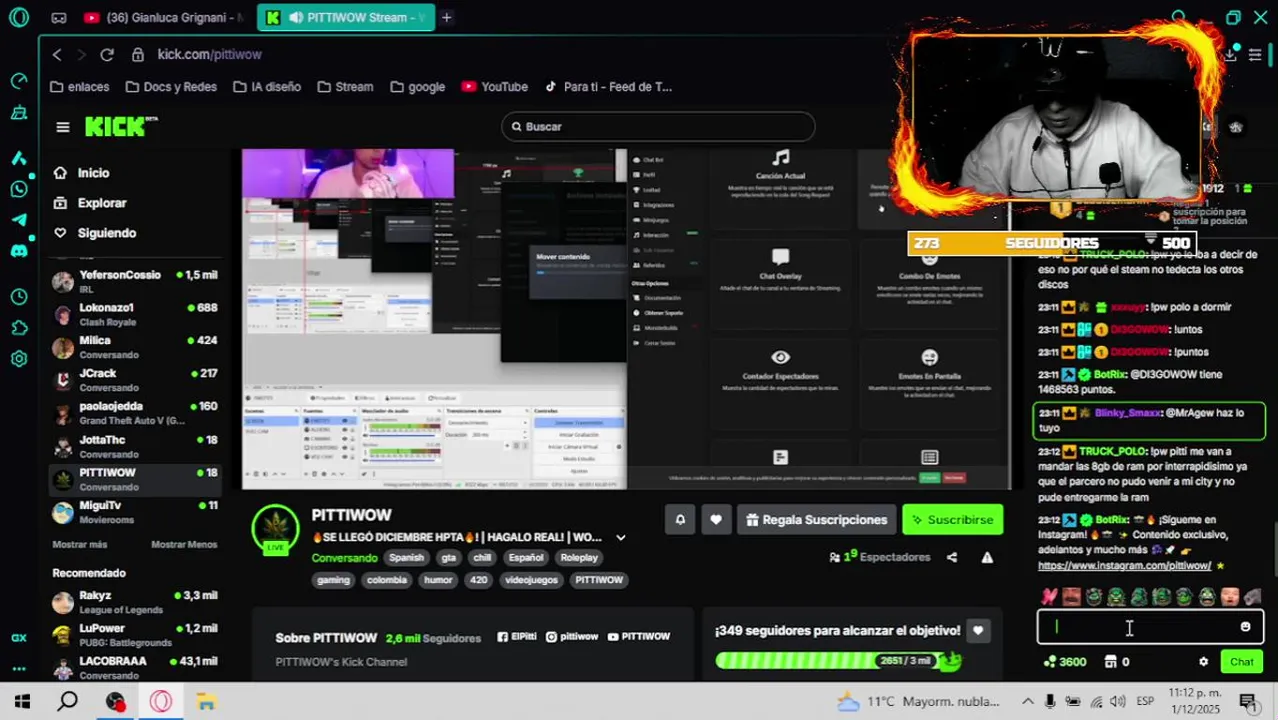This screenshot has height=720, width=1278.
Task: Select the gta stream tag
Action: pos(449,558)
